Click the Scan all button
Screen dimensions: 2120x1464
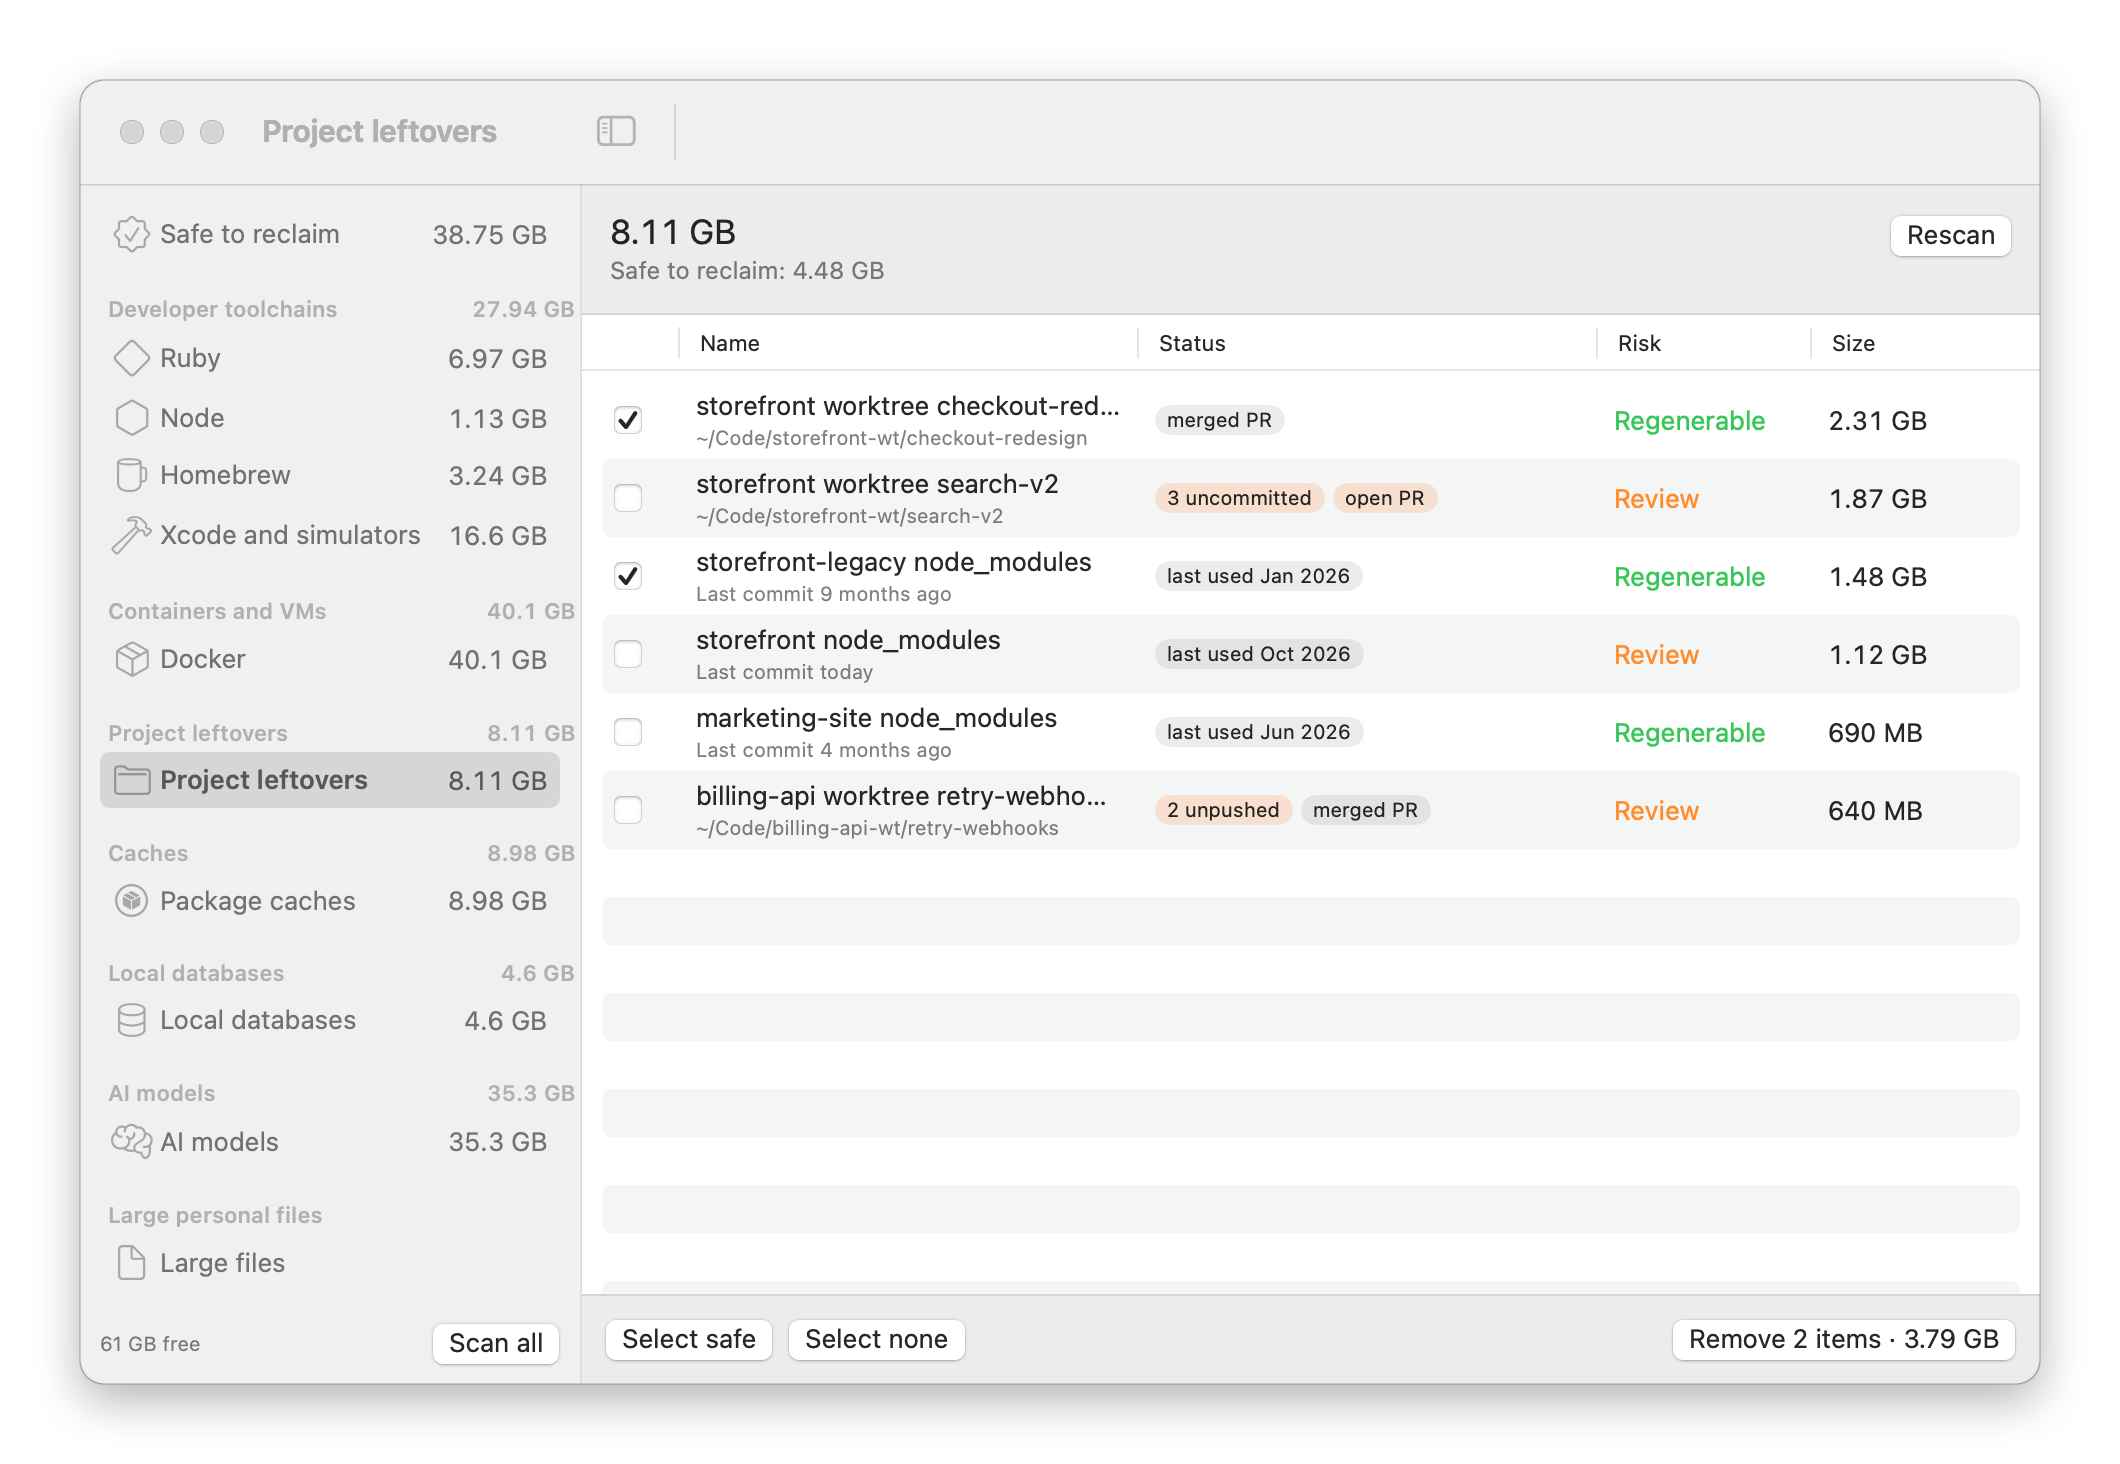pos(496,1343)
